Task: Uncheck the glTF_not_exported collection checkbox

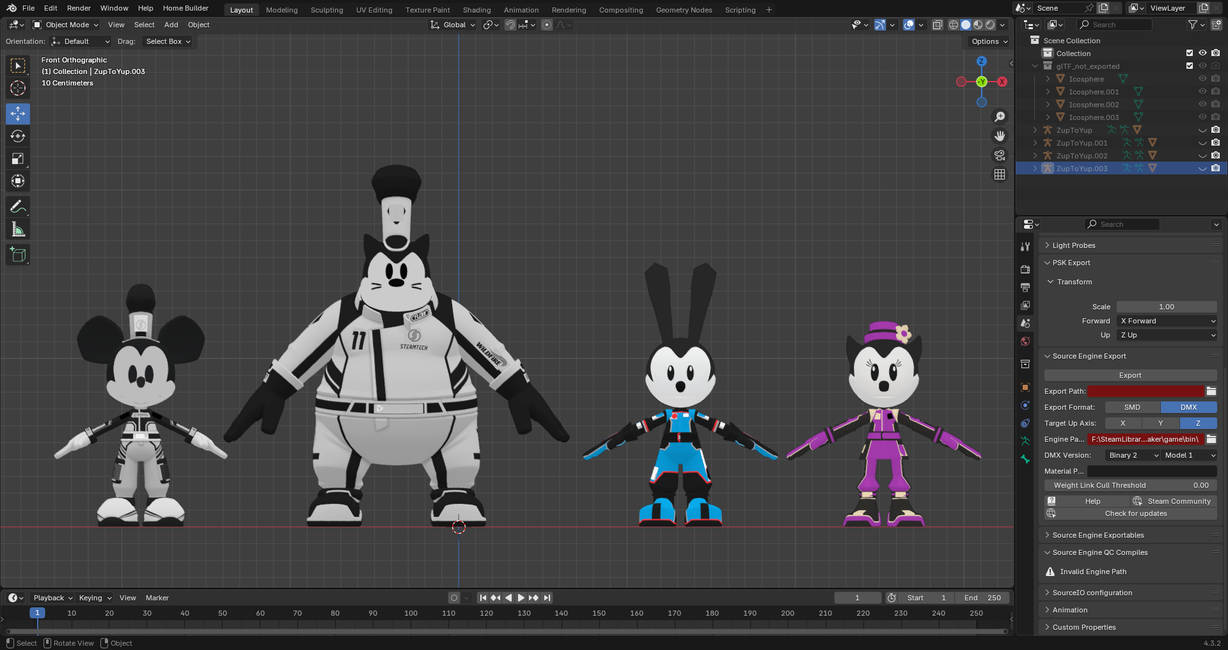Action: coord(1189,66)
